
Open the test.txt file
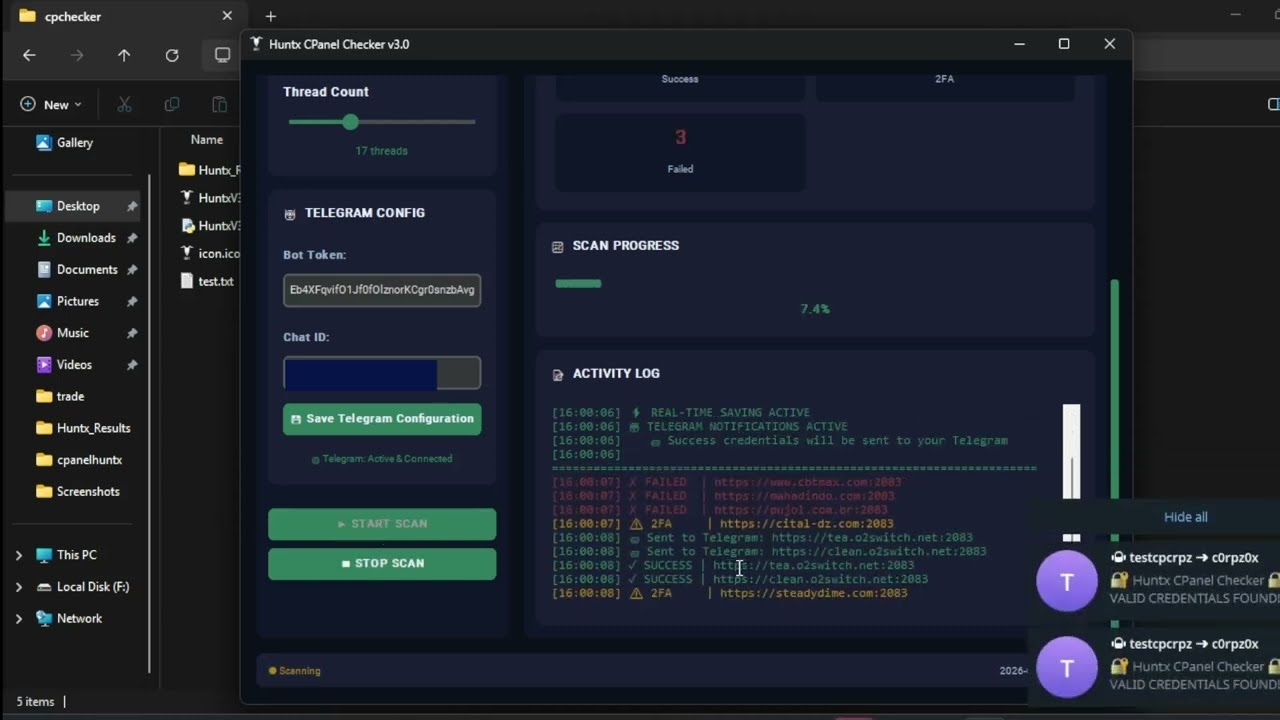tap(214, 282)
